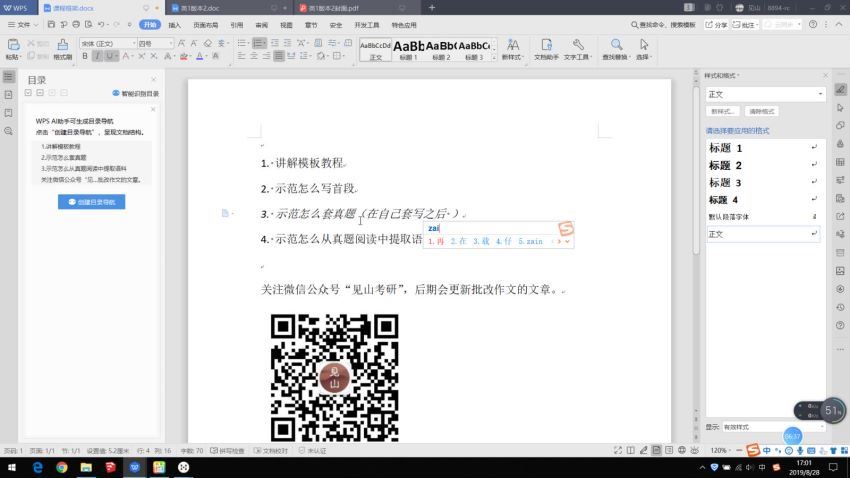Click the decrease indent icon
The width and height of the screenshot is (850, 478).
coord(275,43)
